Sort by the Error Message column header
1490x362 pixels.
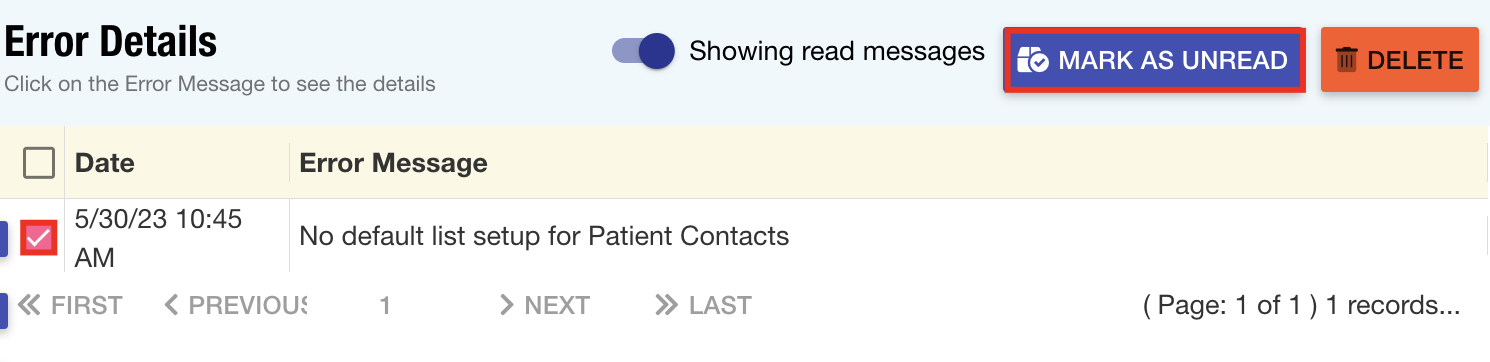coord(394,163)
